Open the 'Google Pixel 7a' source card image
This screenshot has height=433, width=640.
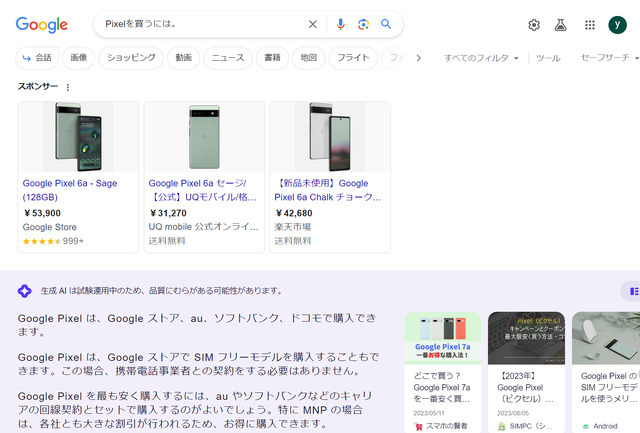(x=443, y=338)
